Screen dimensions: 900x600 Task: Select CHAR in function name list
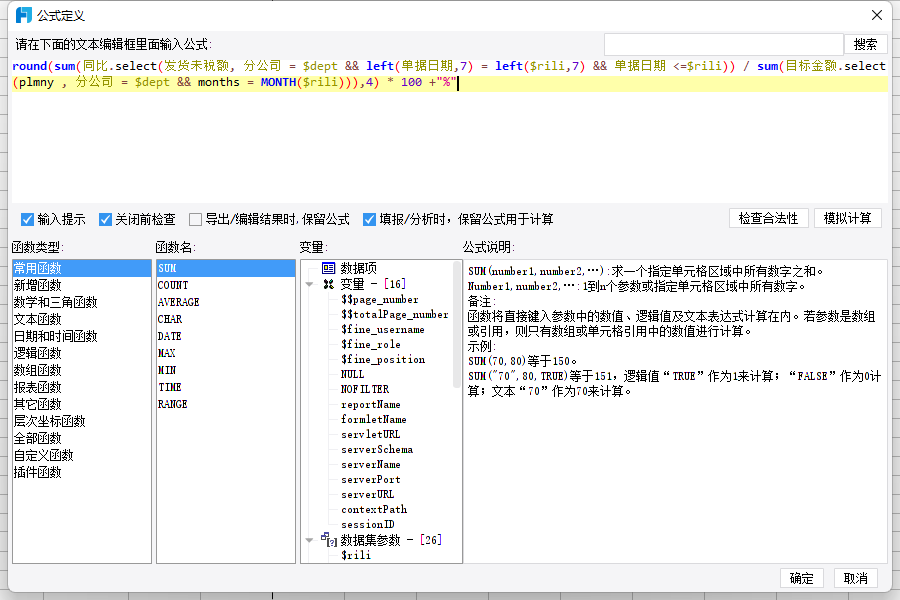[226, 319]
